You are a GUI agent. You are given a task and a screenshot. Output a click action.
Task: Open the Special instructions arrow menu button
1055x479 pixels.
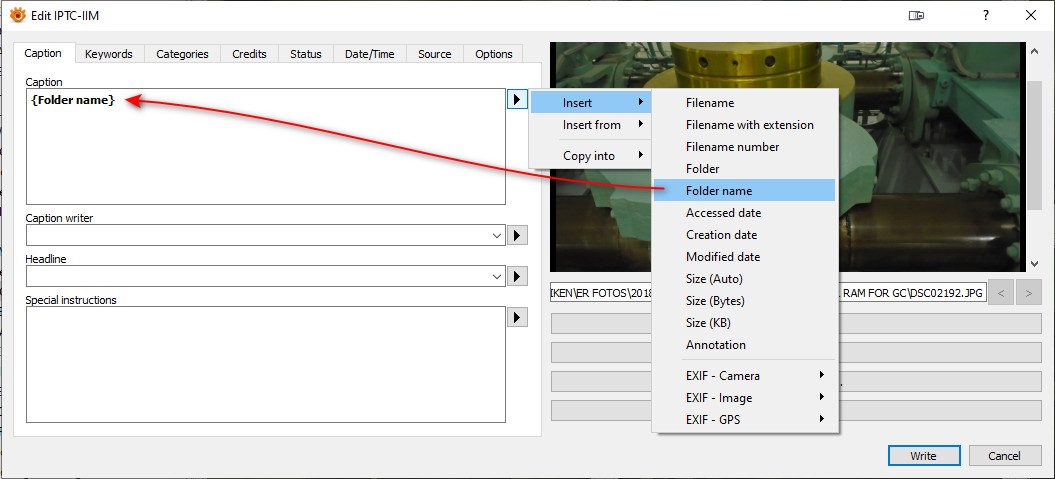(x=516, y=318)
